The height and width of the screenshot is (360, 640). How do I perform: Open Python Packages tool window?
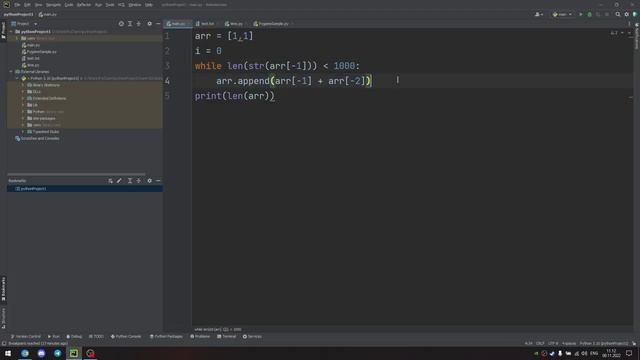[166, 336]
